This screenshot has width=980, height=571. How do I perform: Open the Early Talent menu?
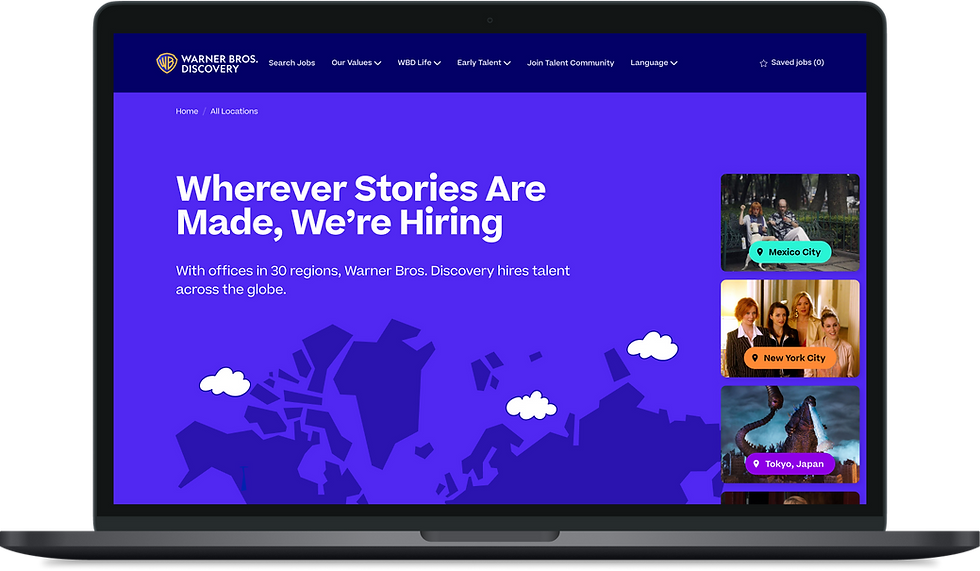pyautogui.click(x=484, y=62)
